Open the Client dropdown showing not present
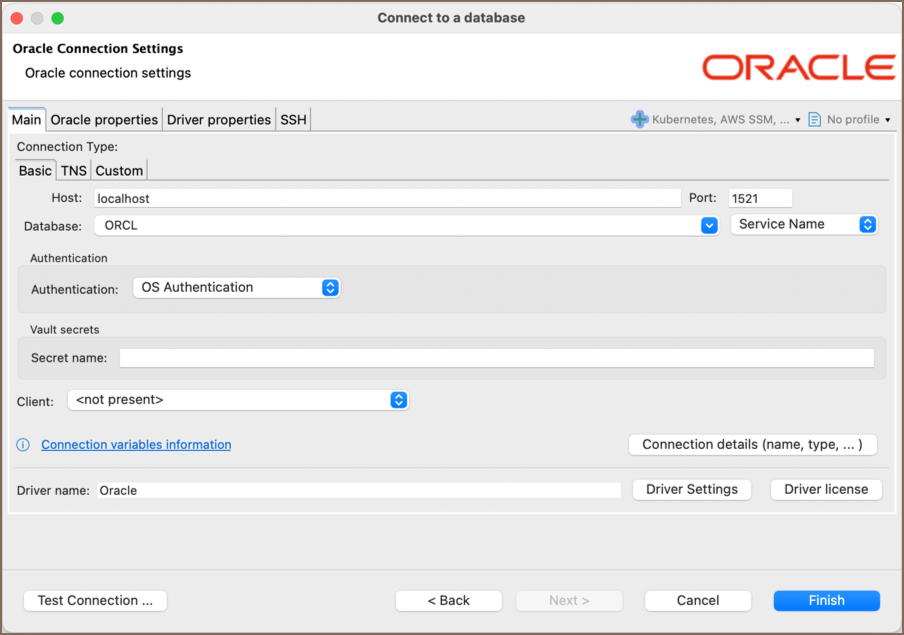Screen dimensions: 904x635 tap(398, 399)
